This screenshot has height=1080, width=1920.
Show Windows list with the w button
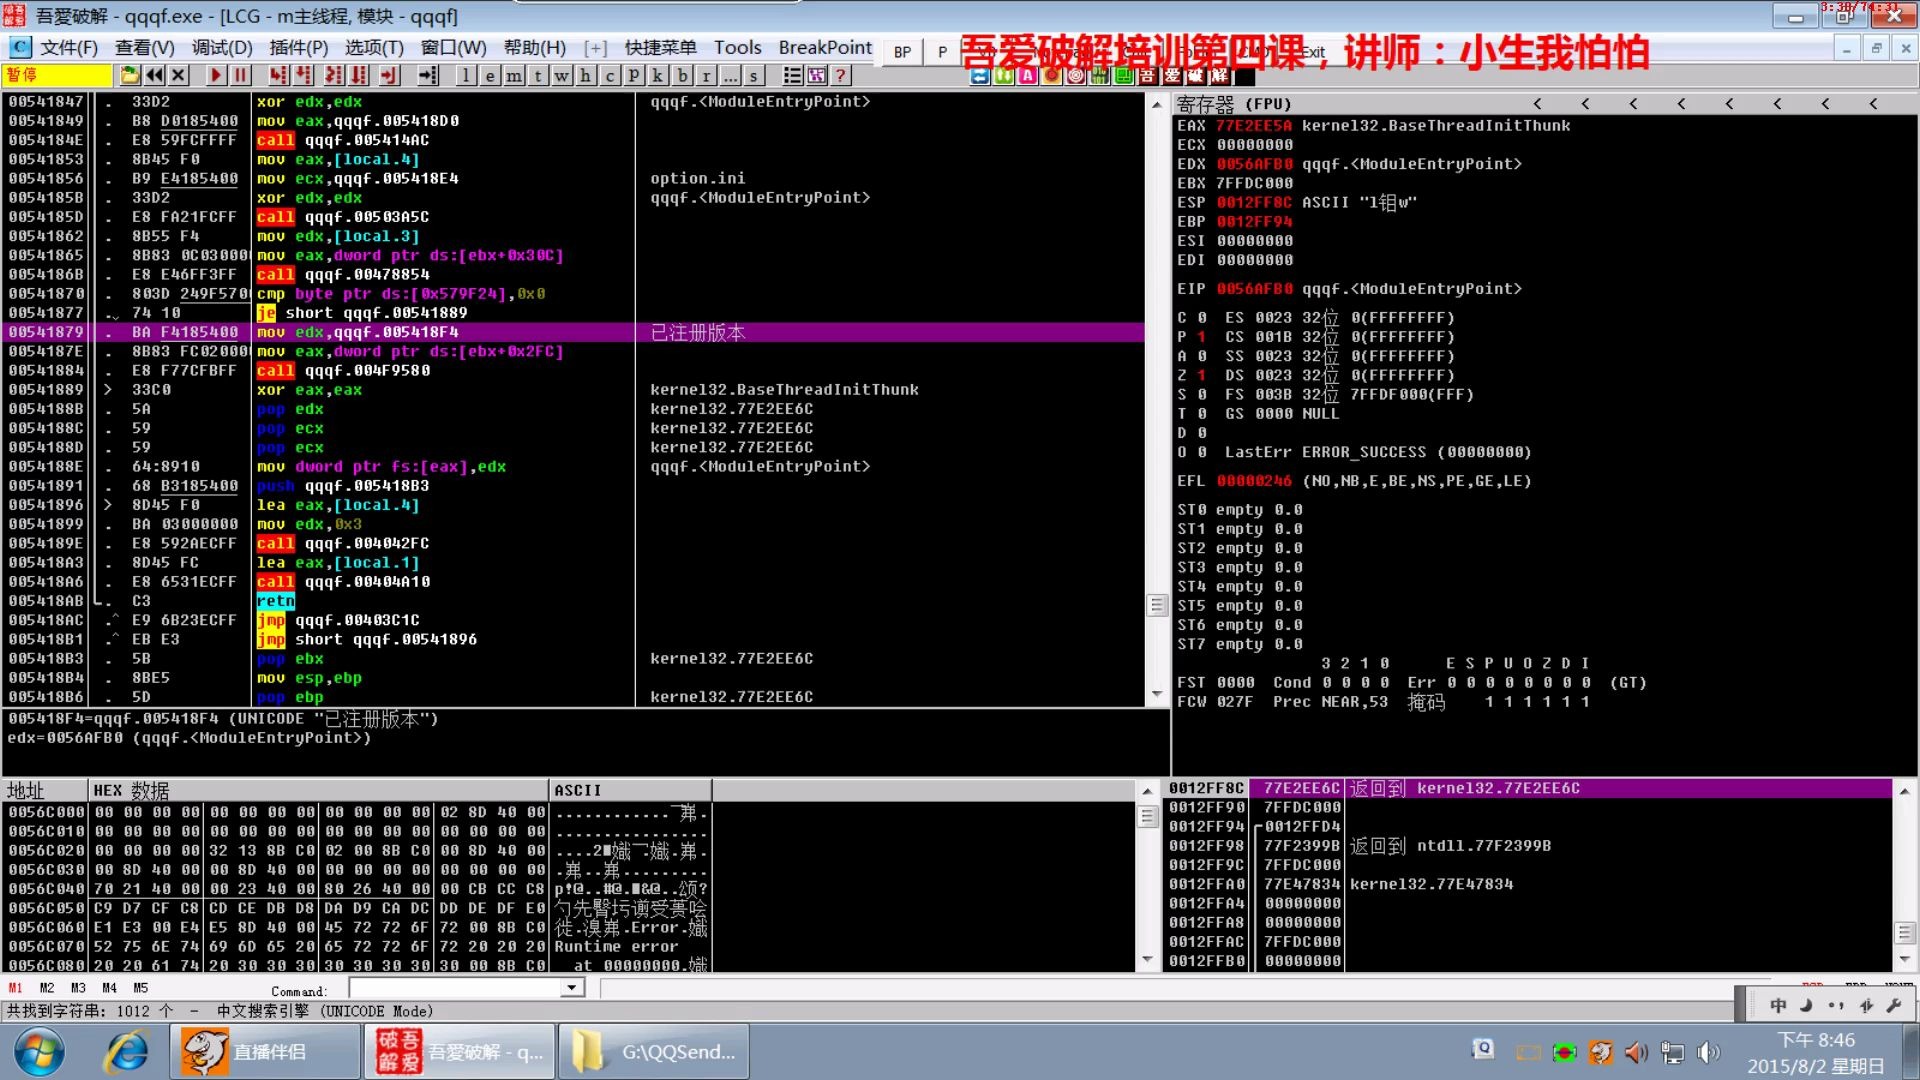(x=562, y=75)
